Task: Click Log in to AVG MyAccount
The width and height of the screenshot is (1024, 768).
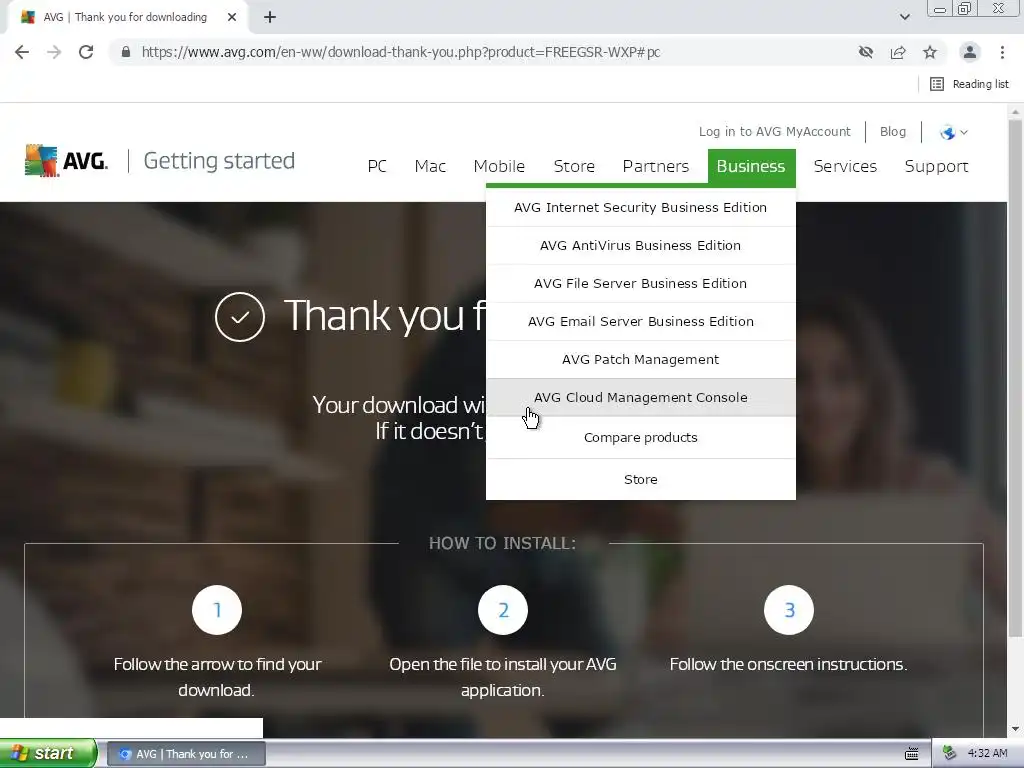Action: pos(775,132)
